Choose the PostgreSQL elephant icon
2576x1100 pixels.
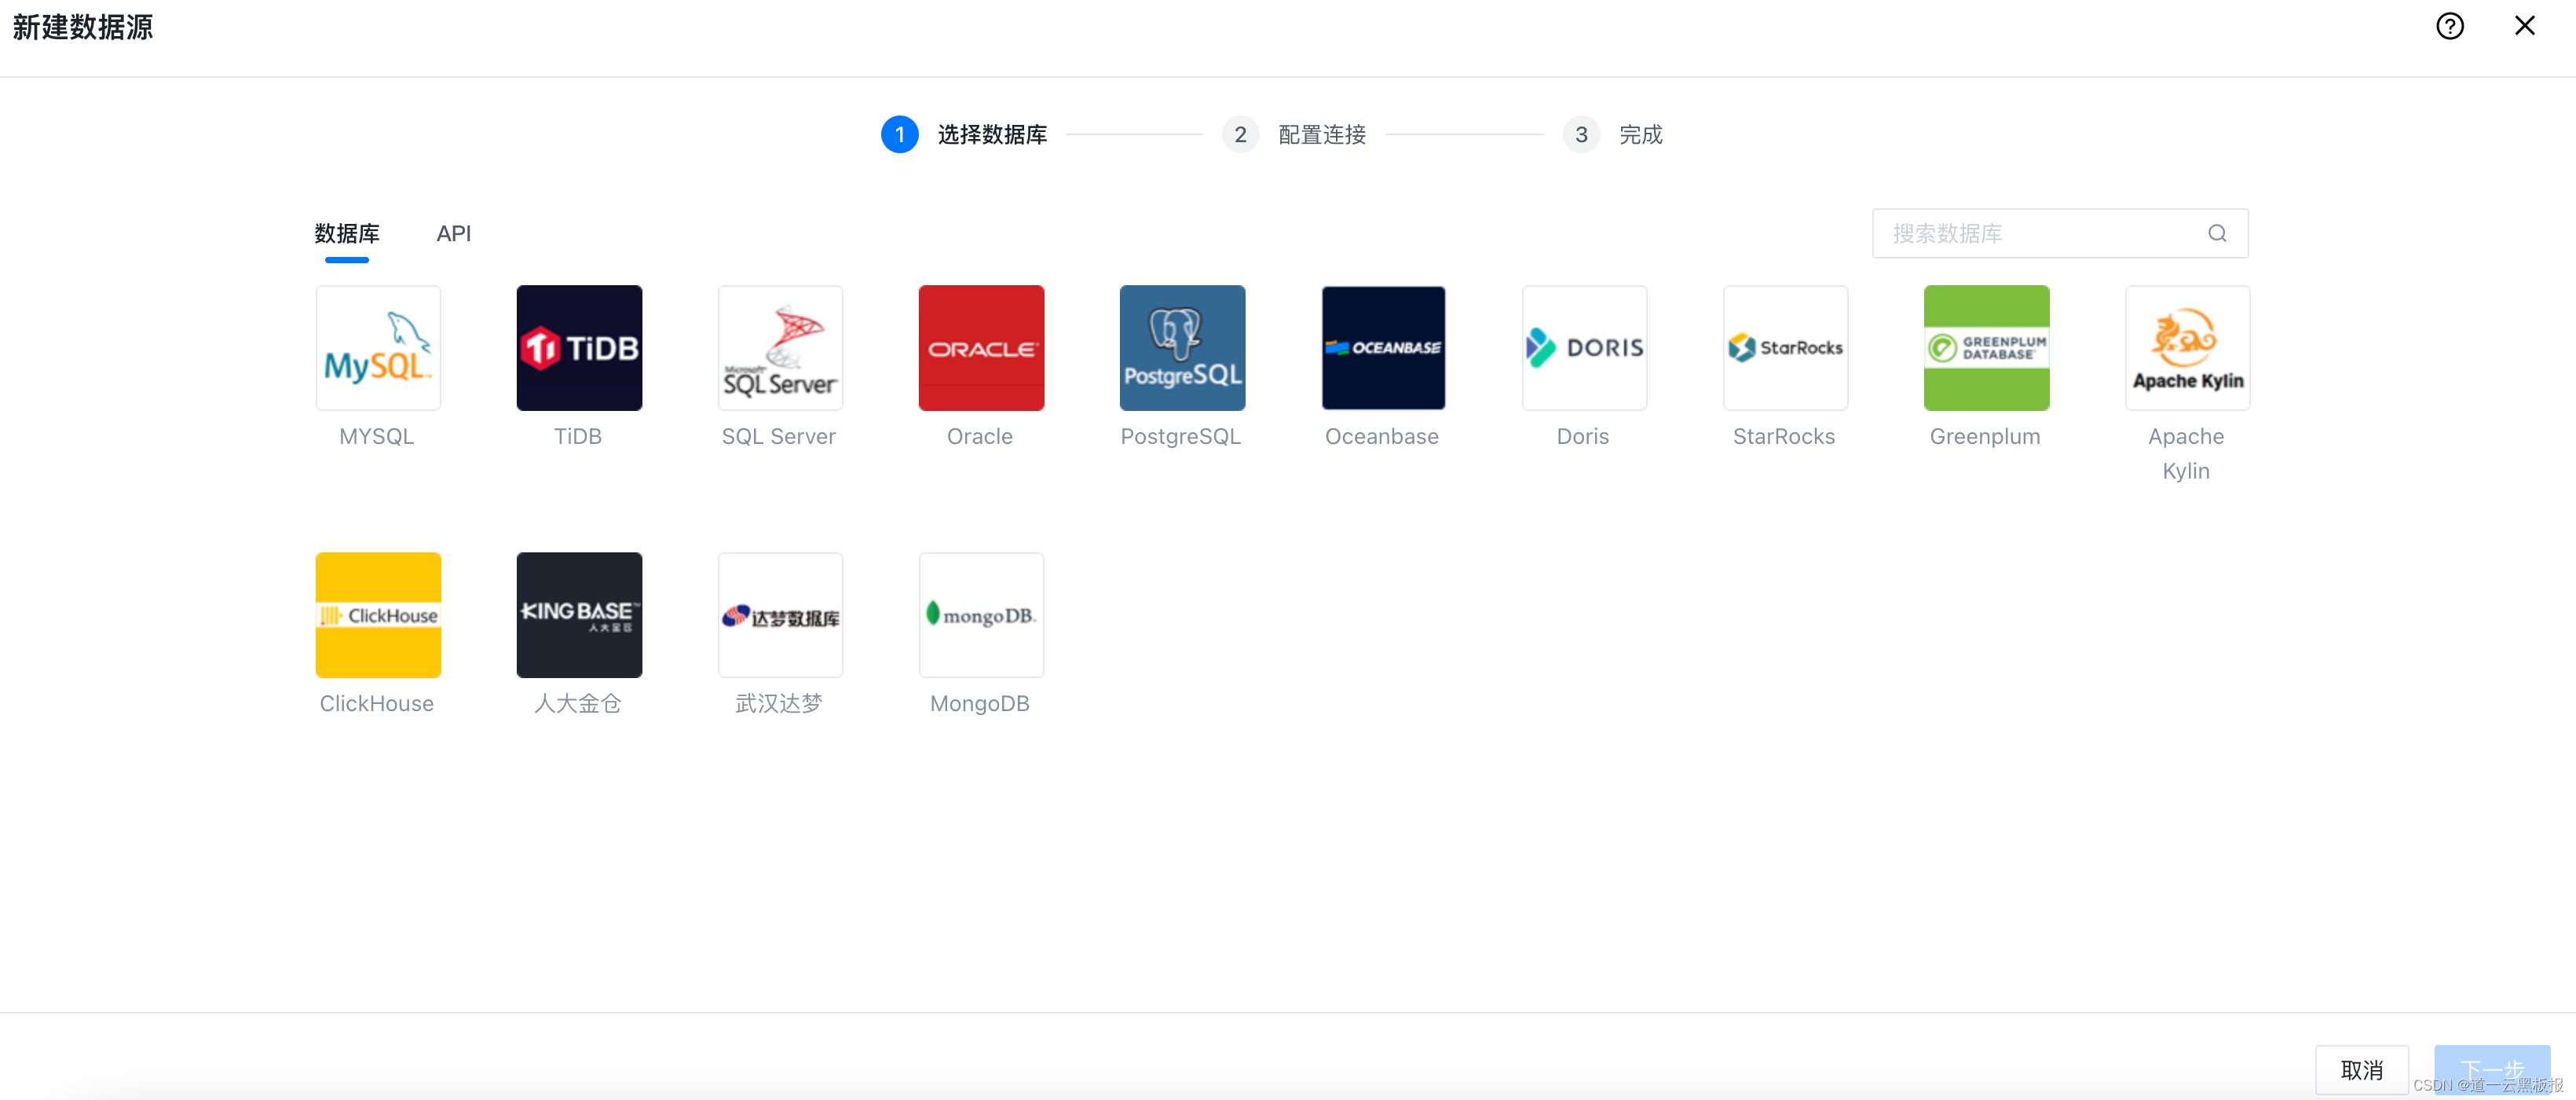(1182, 348)
